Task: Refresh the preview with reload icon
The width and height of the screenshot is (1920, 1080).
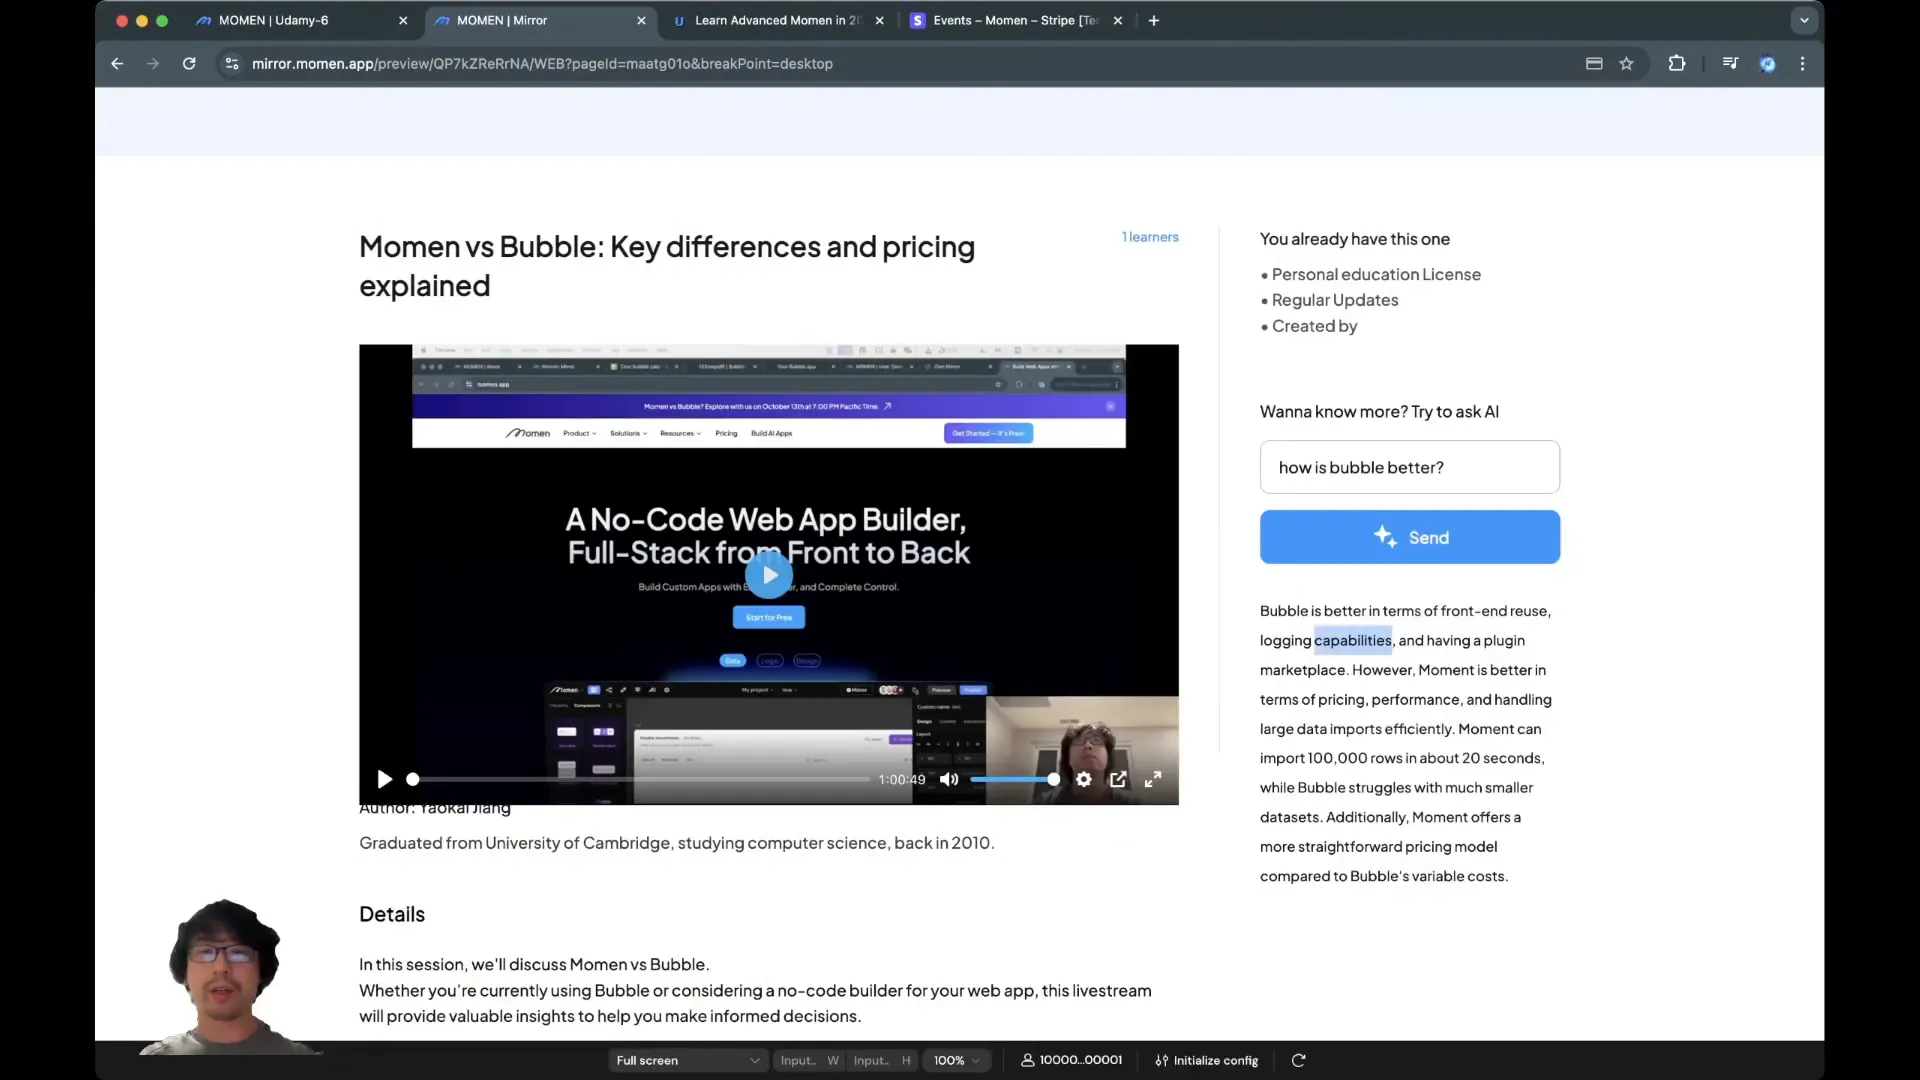Action: (x=1298, y=1060)
